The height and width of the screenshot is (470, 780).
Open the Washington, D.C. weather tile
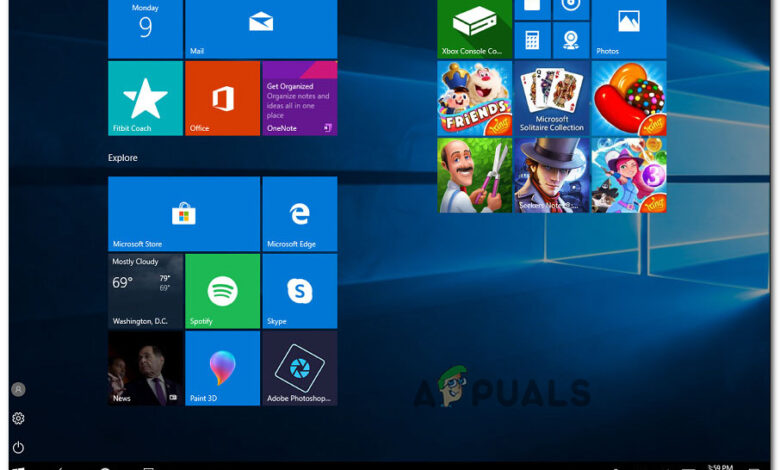point(145,291)
